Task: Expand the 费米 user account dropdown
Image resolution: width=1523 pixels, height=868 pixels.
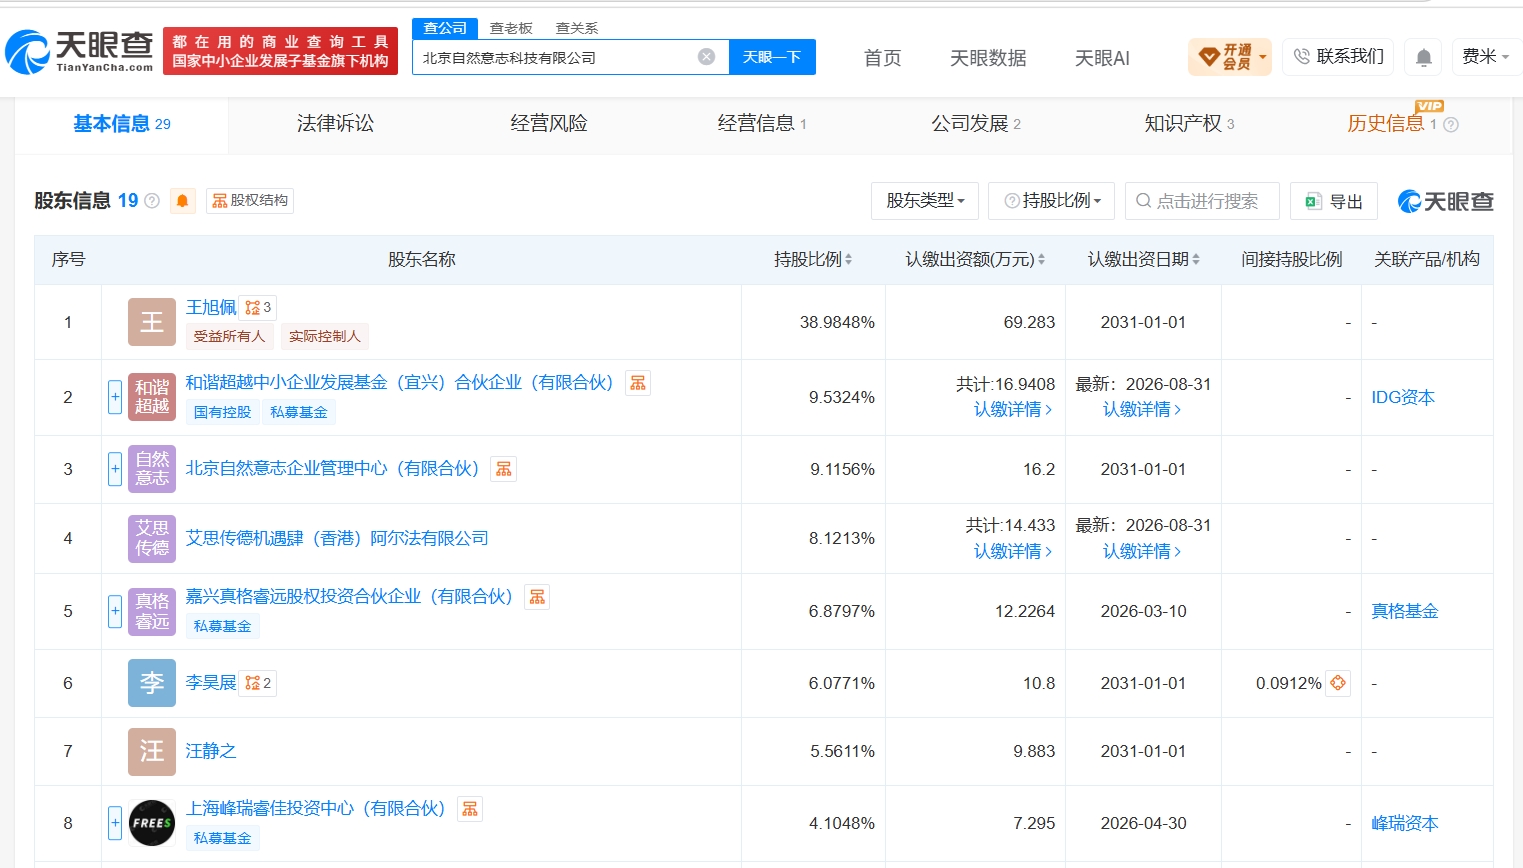Action: click(x=1486, y=57)
